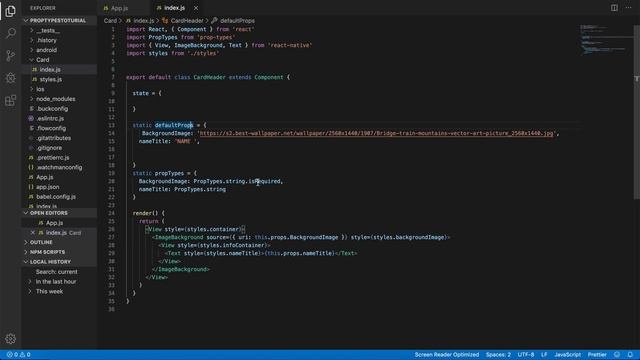Place cursor on 'render()' in code

tap(145, 213)
